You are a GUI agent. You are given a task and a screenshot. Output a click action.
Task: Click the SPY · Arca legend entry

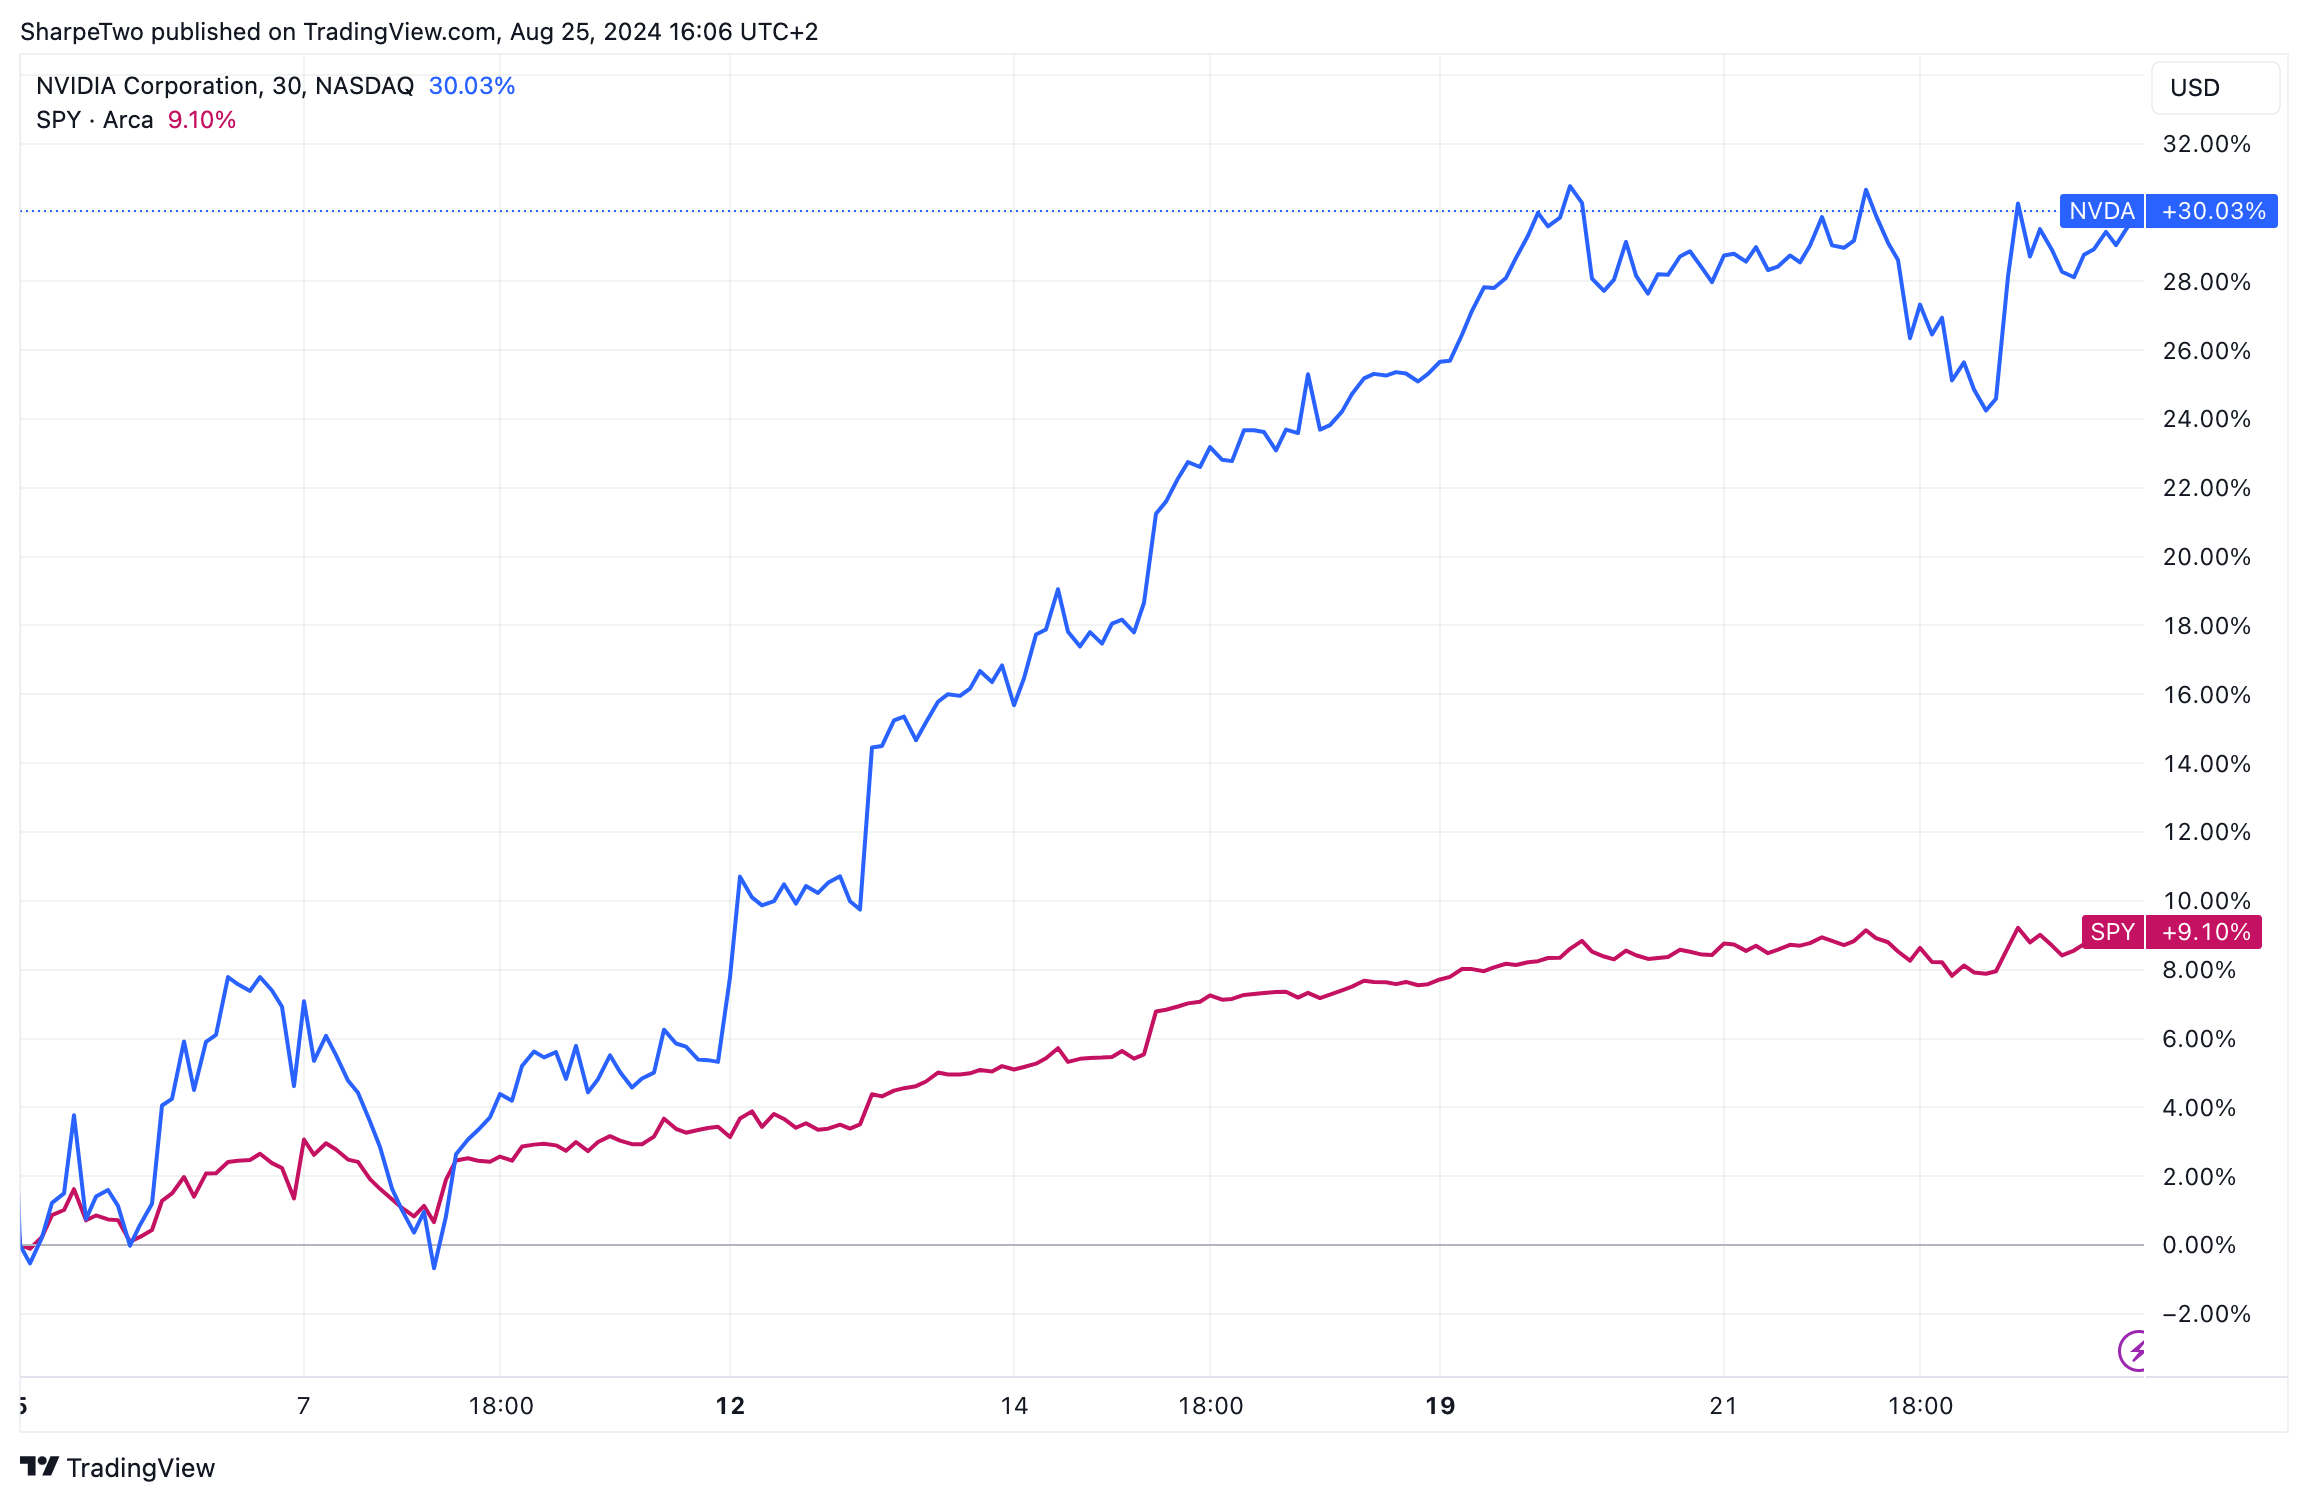click(x=94, y=120)
